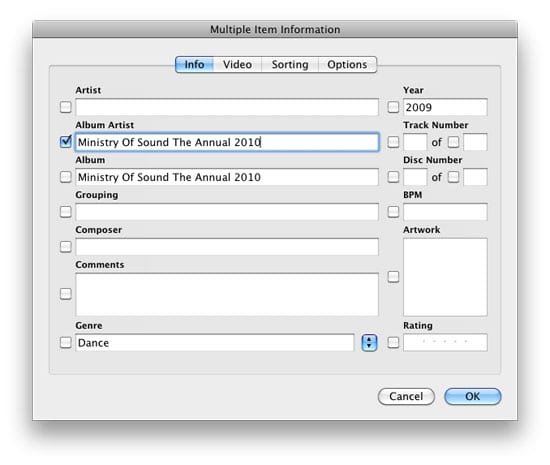Set a star rating in Rating field

(x=445, y=342)
